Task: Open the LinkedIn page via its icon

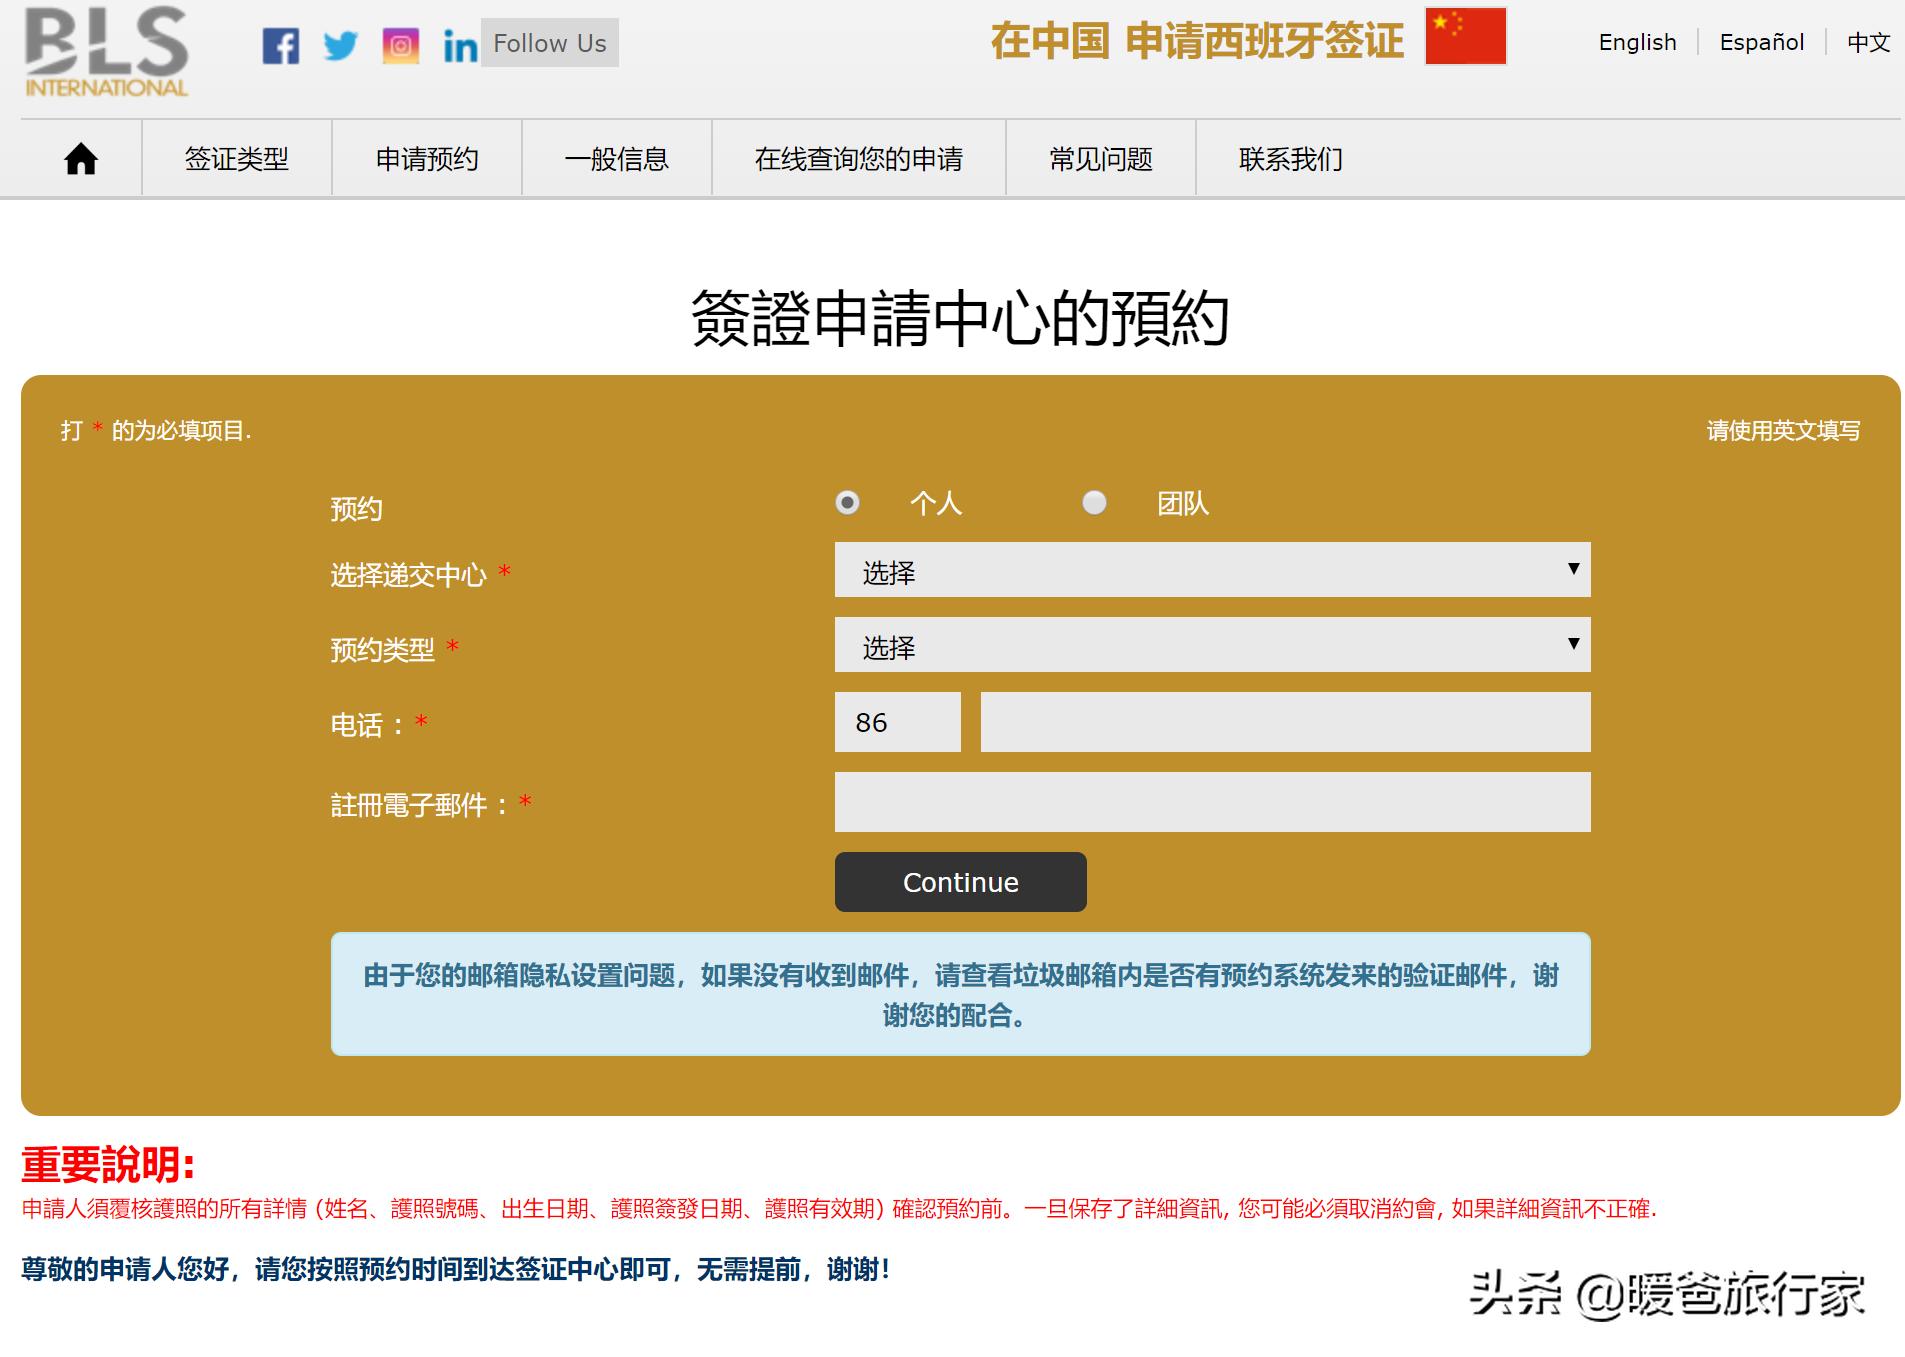Action: [x=459, y=44]
